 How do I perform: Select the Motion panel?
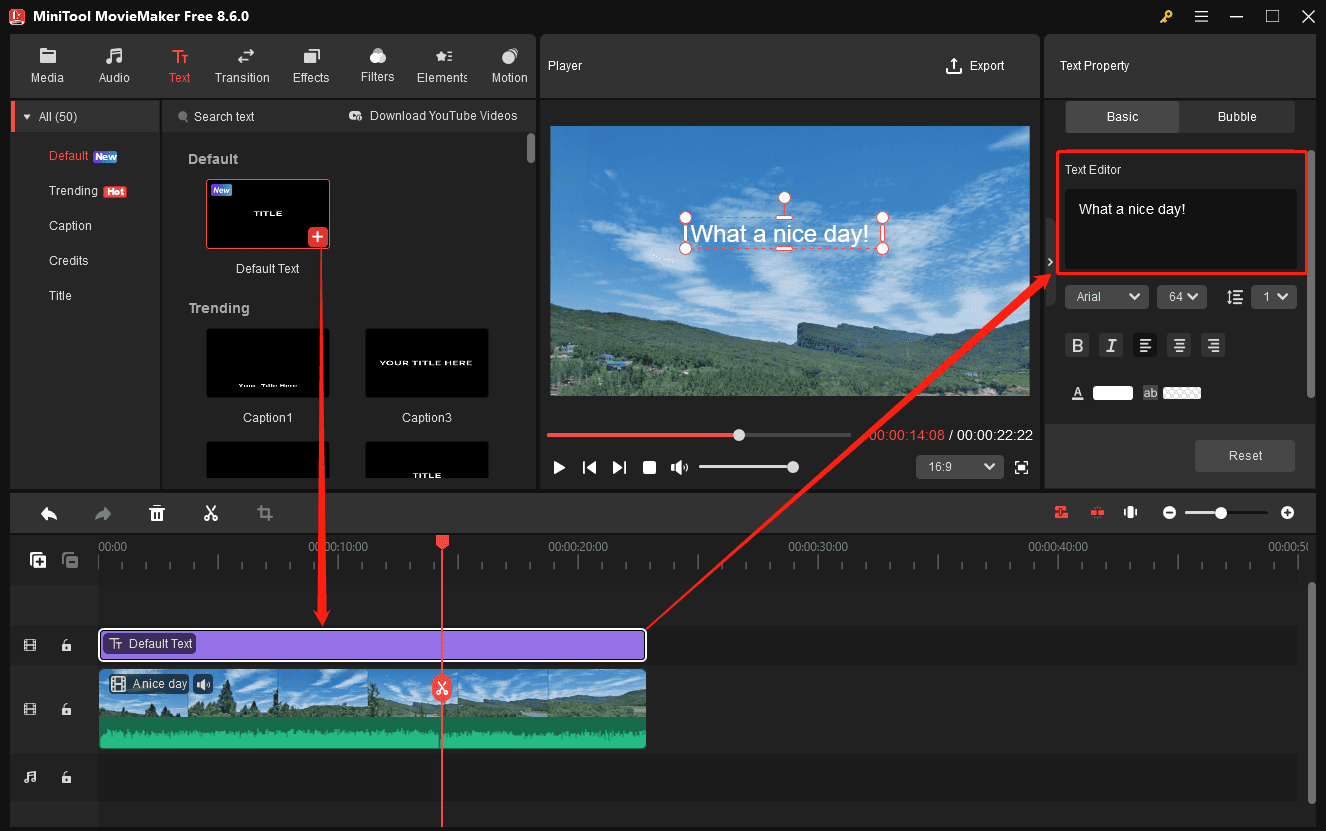tap(509, 66)
